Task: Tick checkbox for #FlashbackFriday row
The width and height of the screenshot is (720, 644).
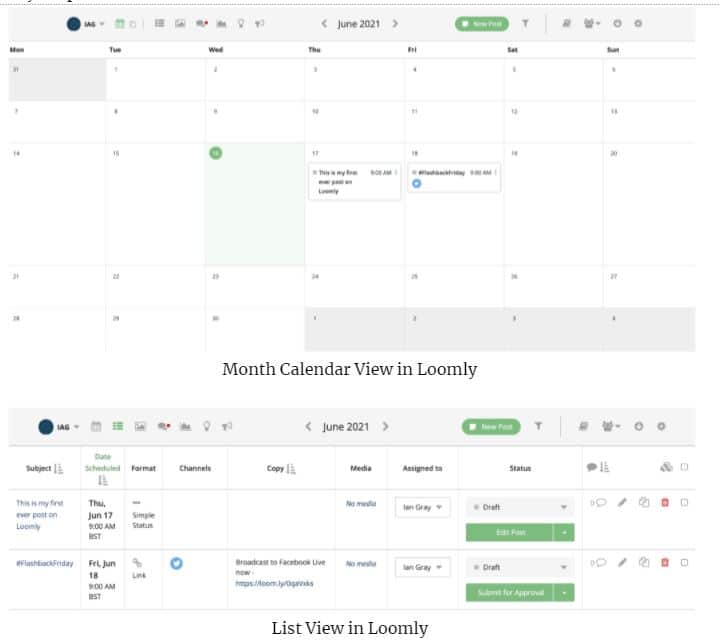Action: 684,563
